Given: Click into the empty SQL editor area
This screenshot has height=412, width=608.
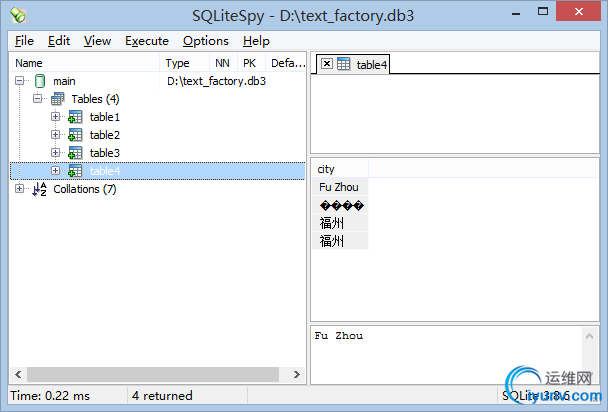Looking at the screenshot, I should tap(455, 114).
